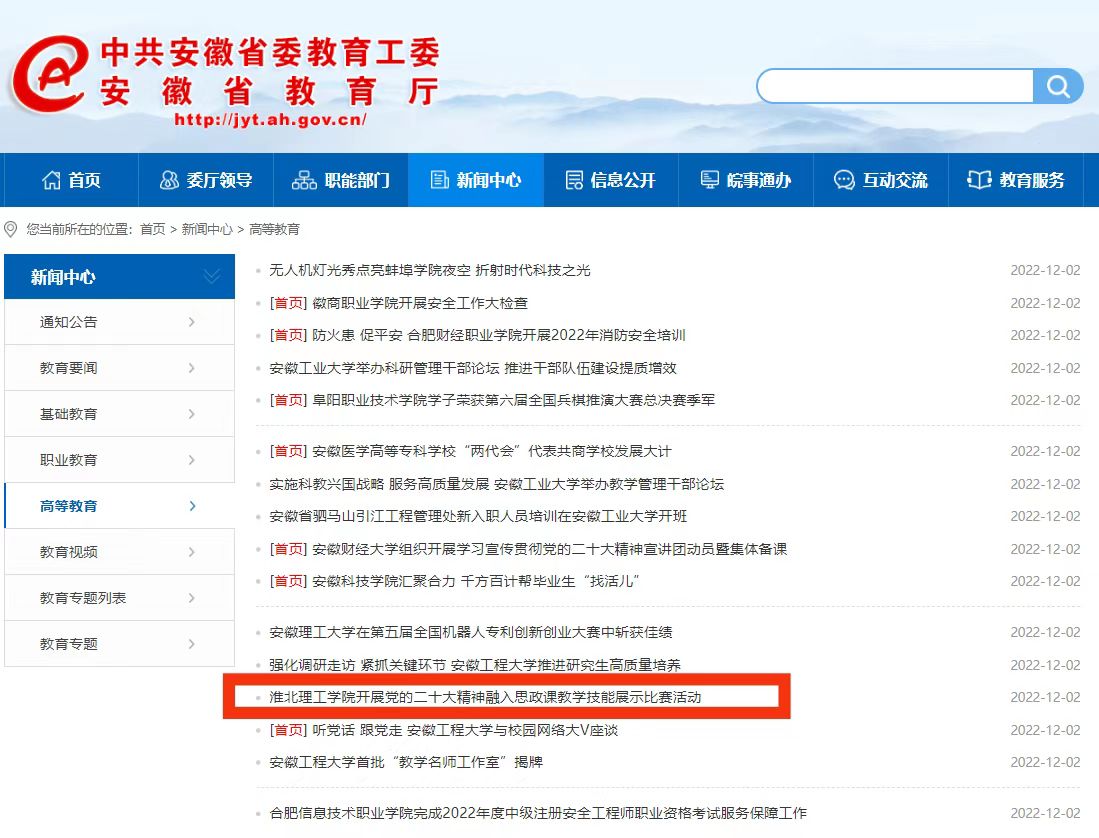1099x838 pixels.
Task: Open 基础教育 sidebar section
Action: [x=69, y=414]
